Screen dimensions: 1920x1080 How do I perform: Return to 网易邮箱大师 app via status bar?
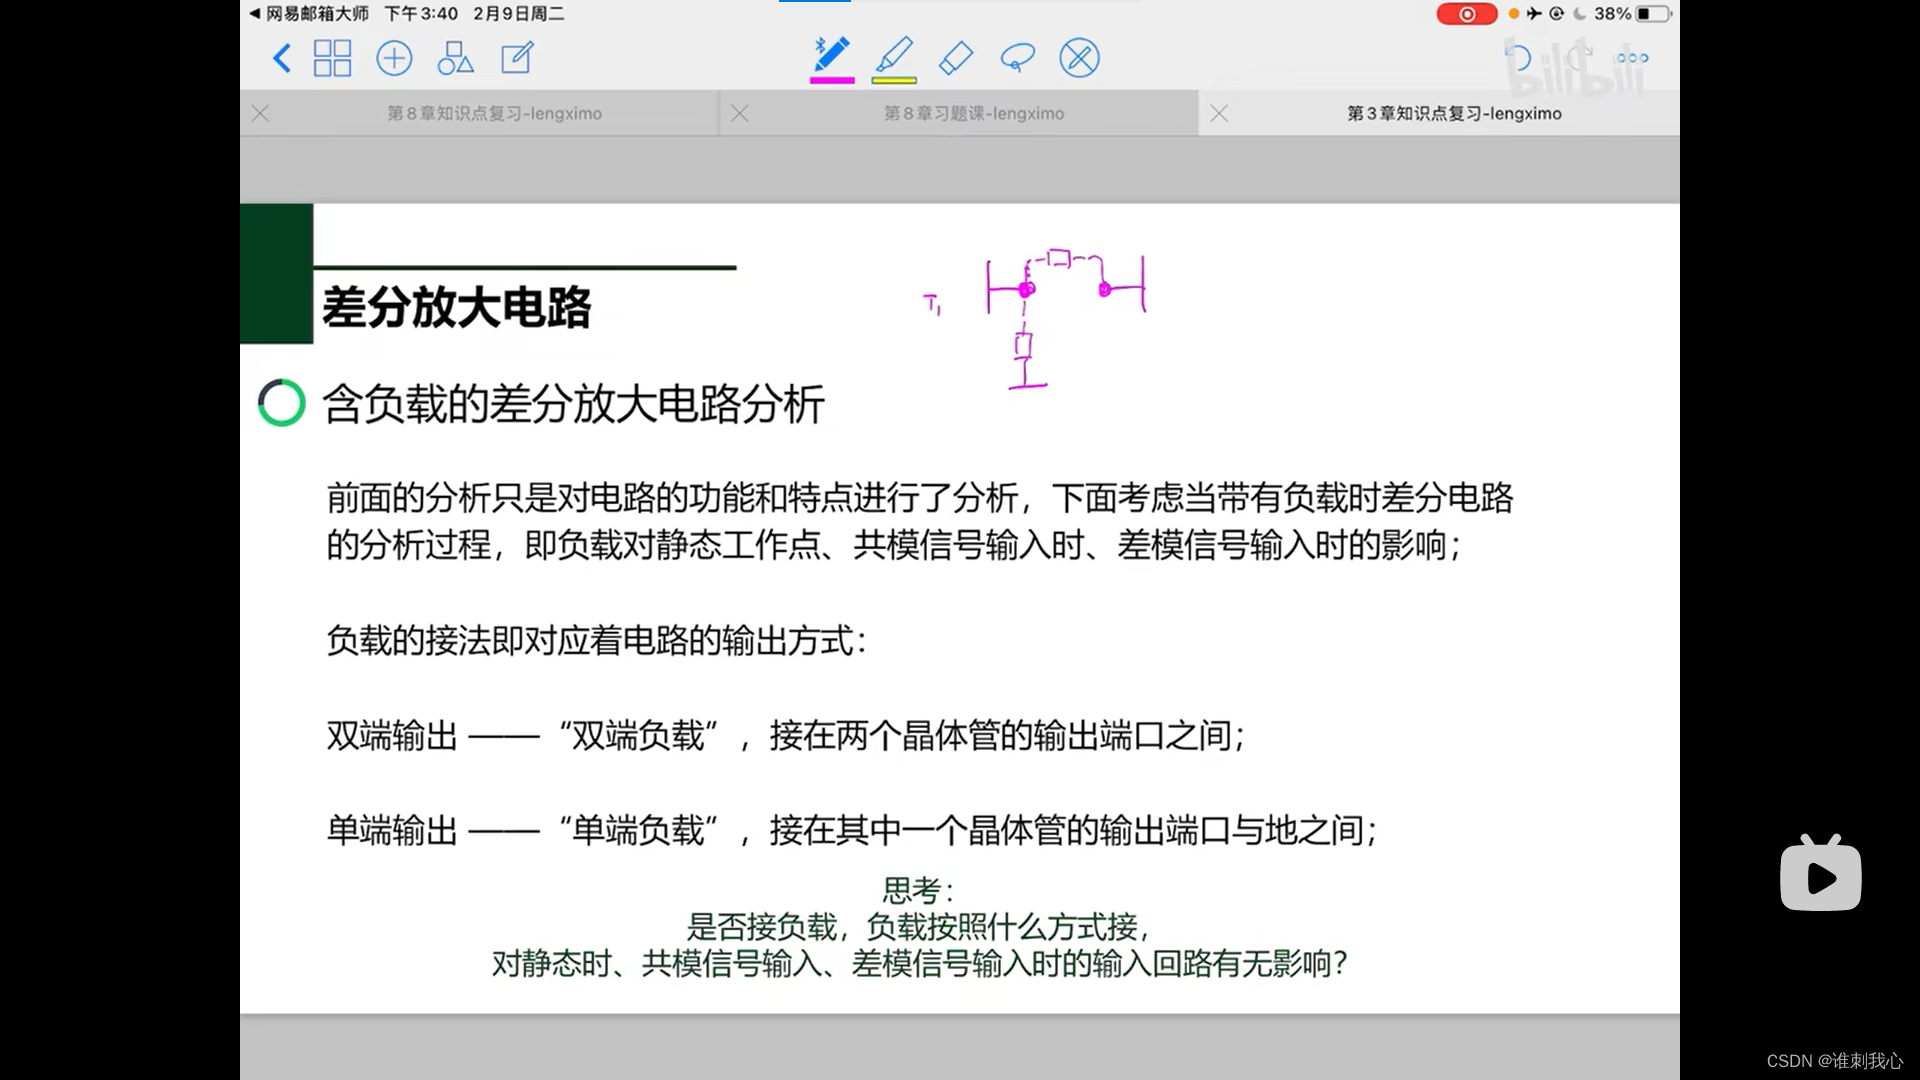(310, 14)
